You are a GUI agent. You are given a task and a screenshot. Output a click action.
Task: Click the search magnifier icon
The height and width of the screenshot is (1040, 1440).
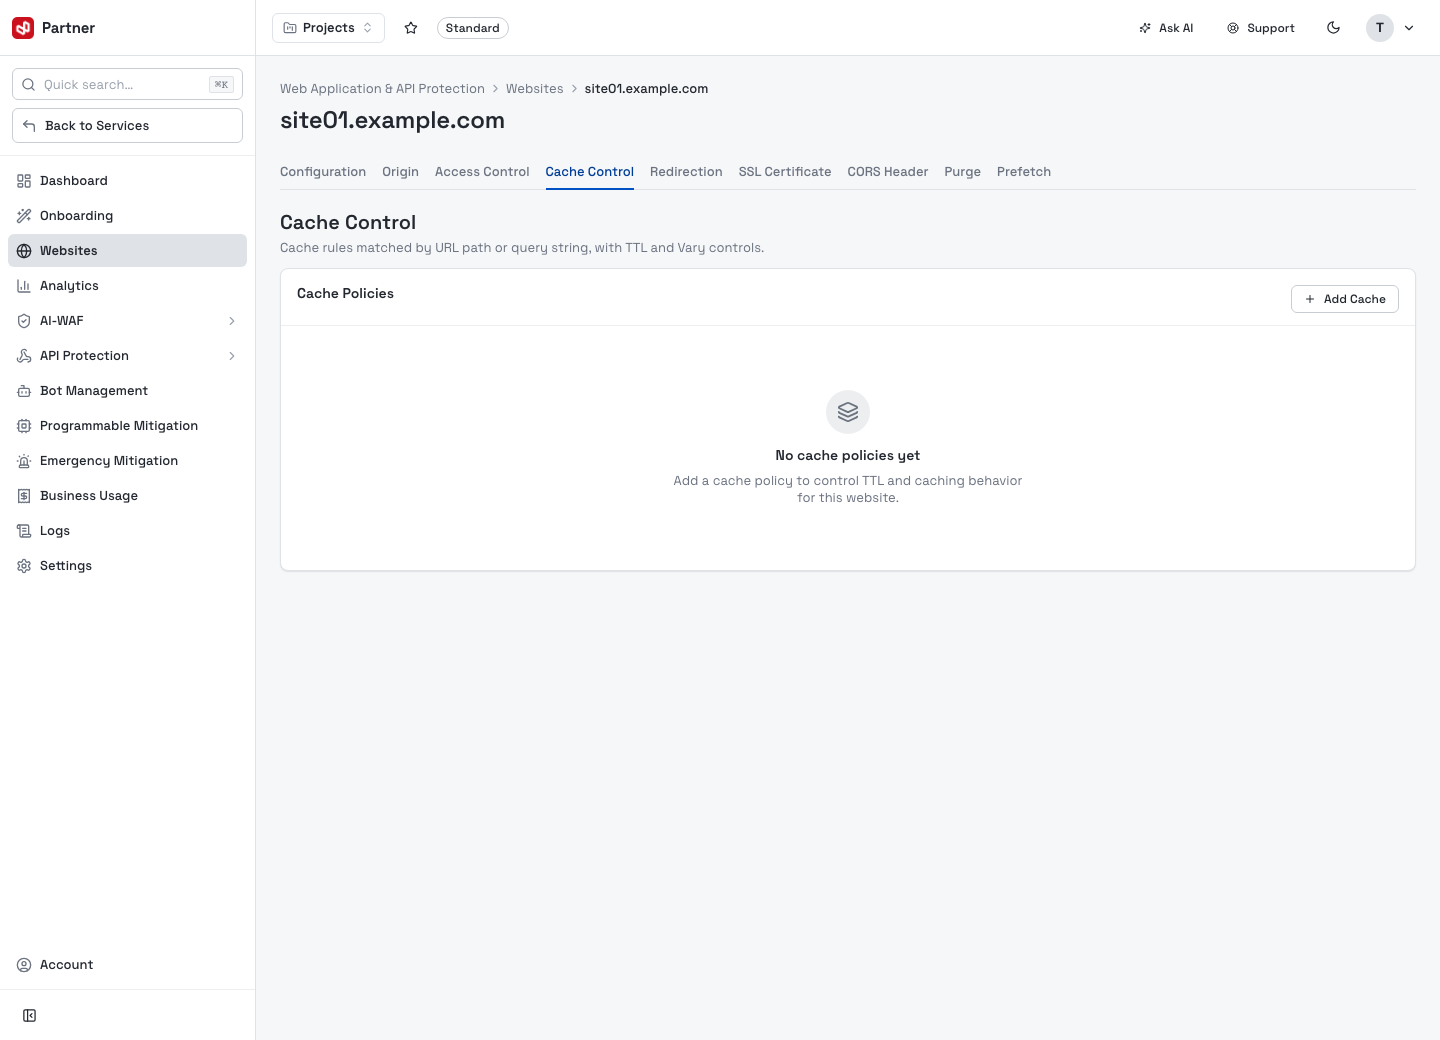29,85
